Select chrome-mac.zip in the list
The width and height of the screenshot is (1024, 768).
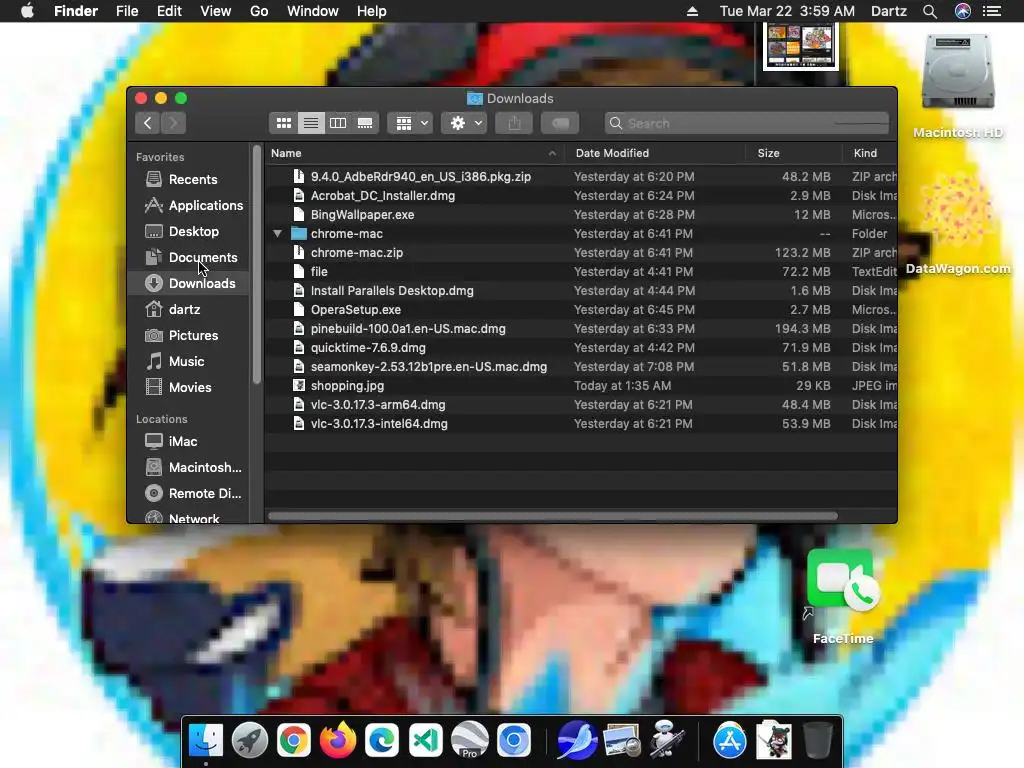581,252
